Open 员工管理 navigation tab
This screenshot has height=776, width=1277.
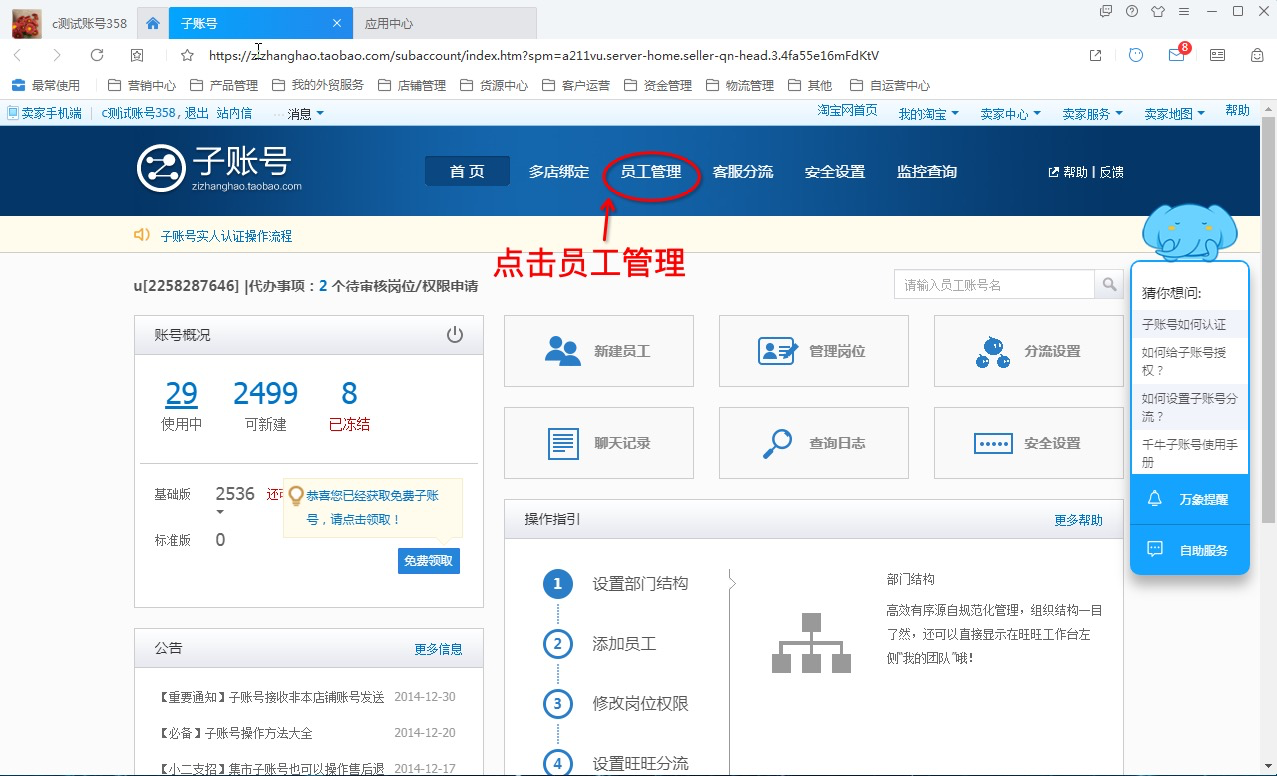(651, 172)
